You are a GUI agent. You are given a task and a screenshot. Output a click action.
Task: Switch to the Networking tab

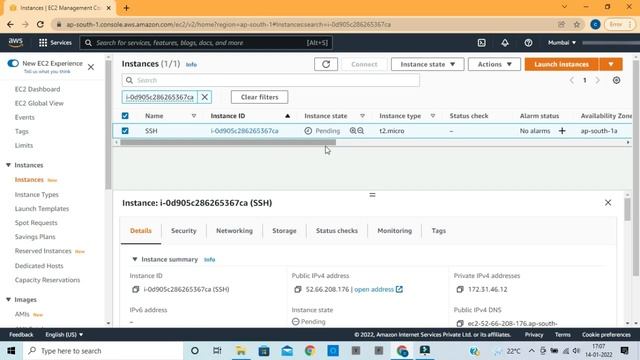(x=234, y=231)
